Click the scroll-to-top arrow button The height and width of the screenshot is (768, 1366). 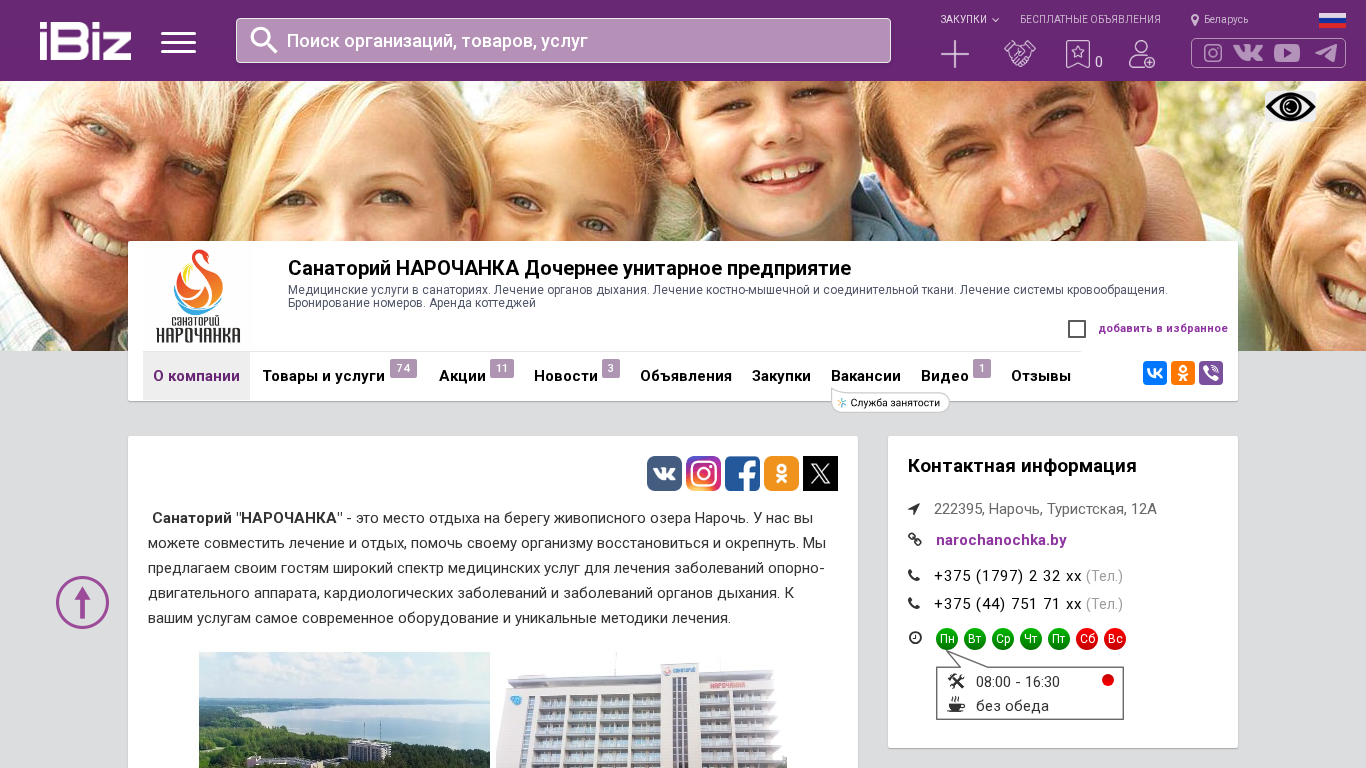[82, 602]
